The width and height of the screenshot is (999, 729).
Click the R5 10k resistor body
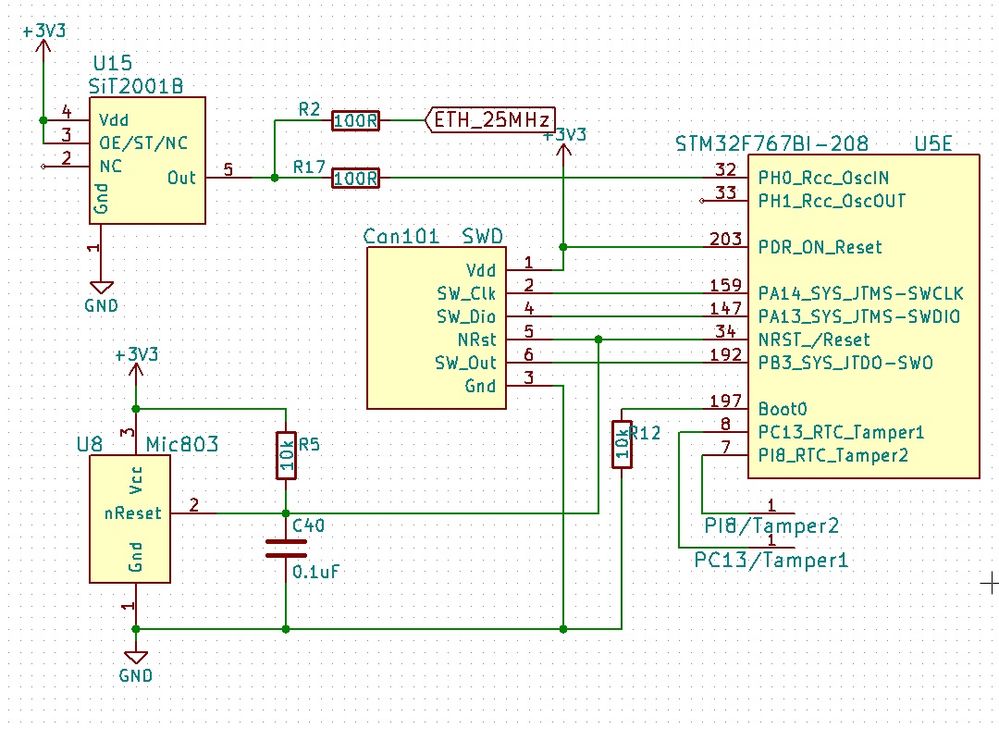286,455
